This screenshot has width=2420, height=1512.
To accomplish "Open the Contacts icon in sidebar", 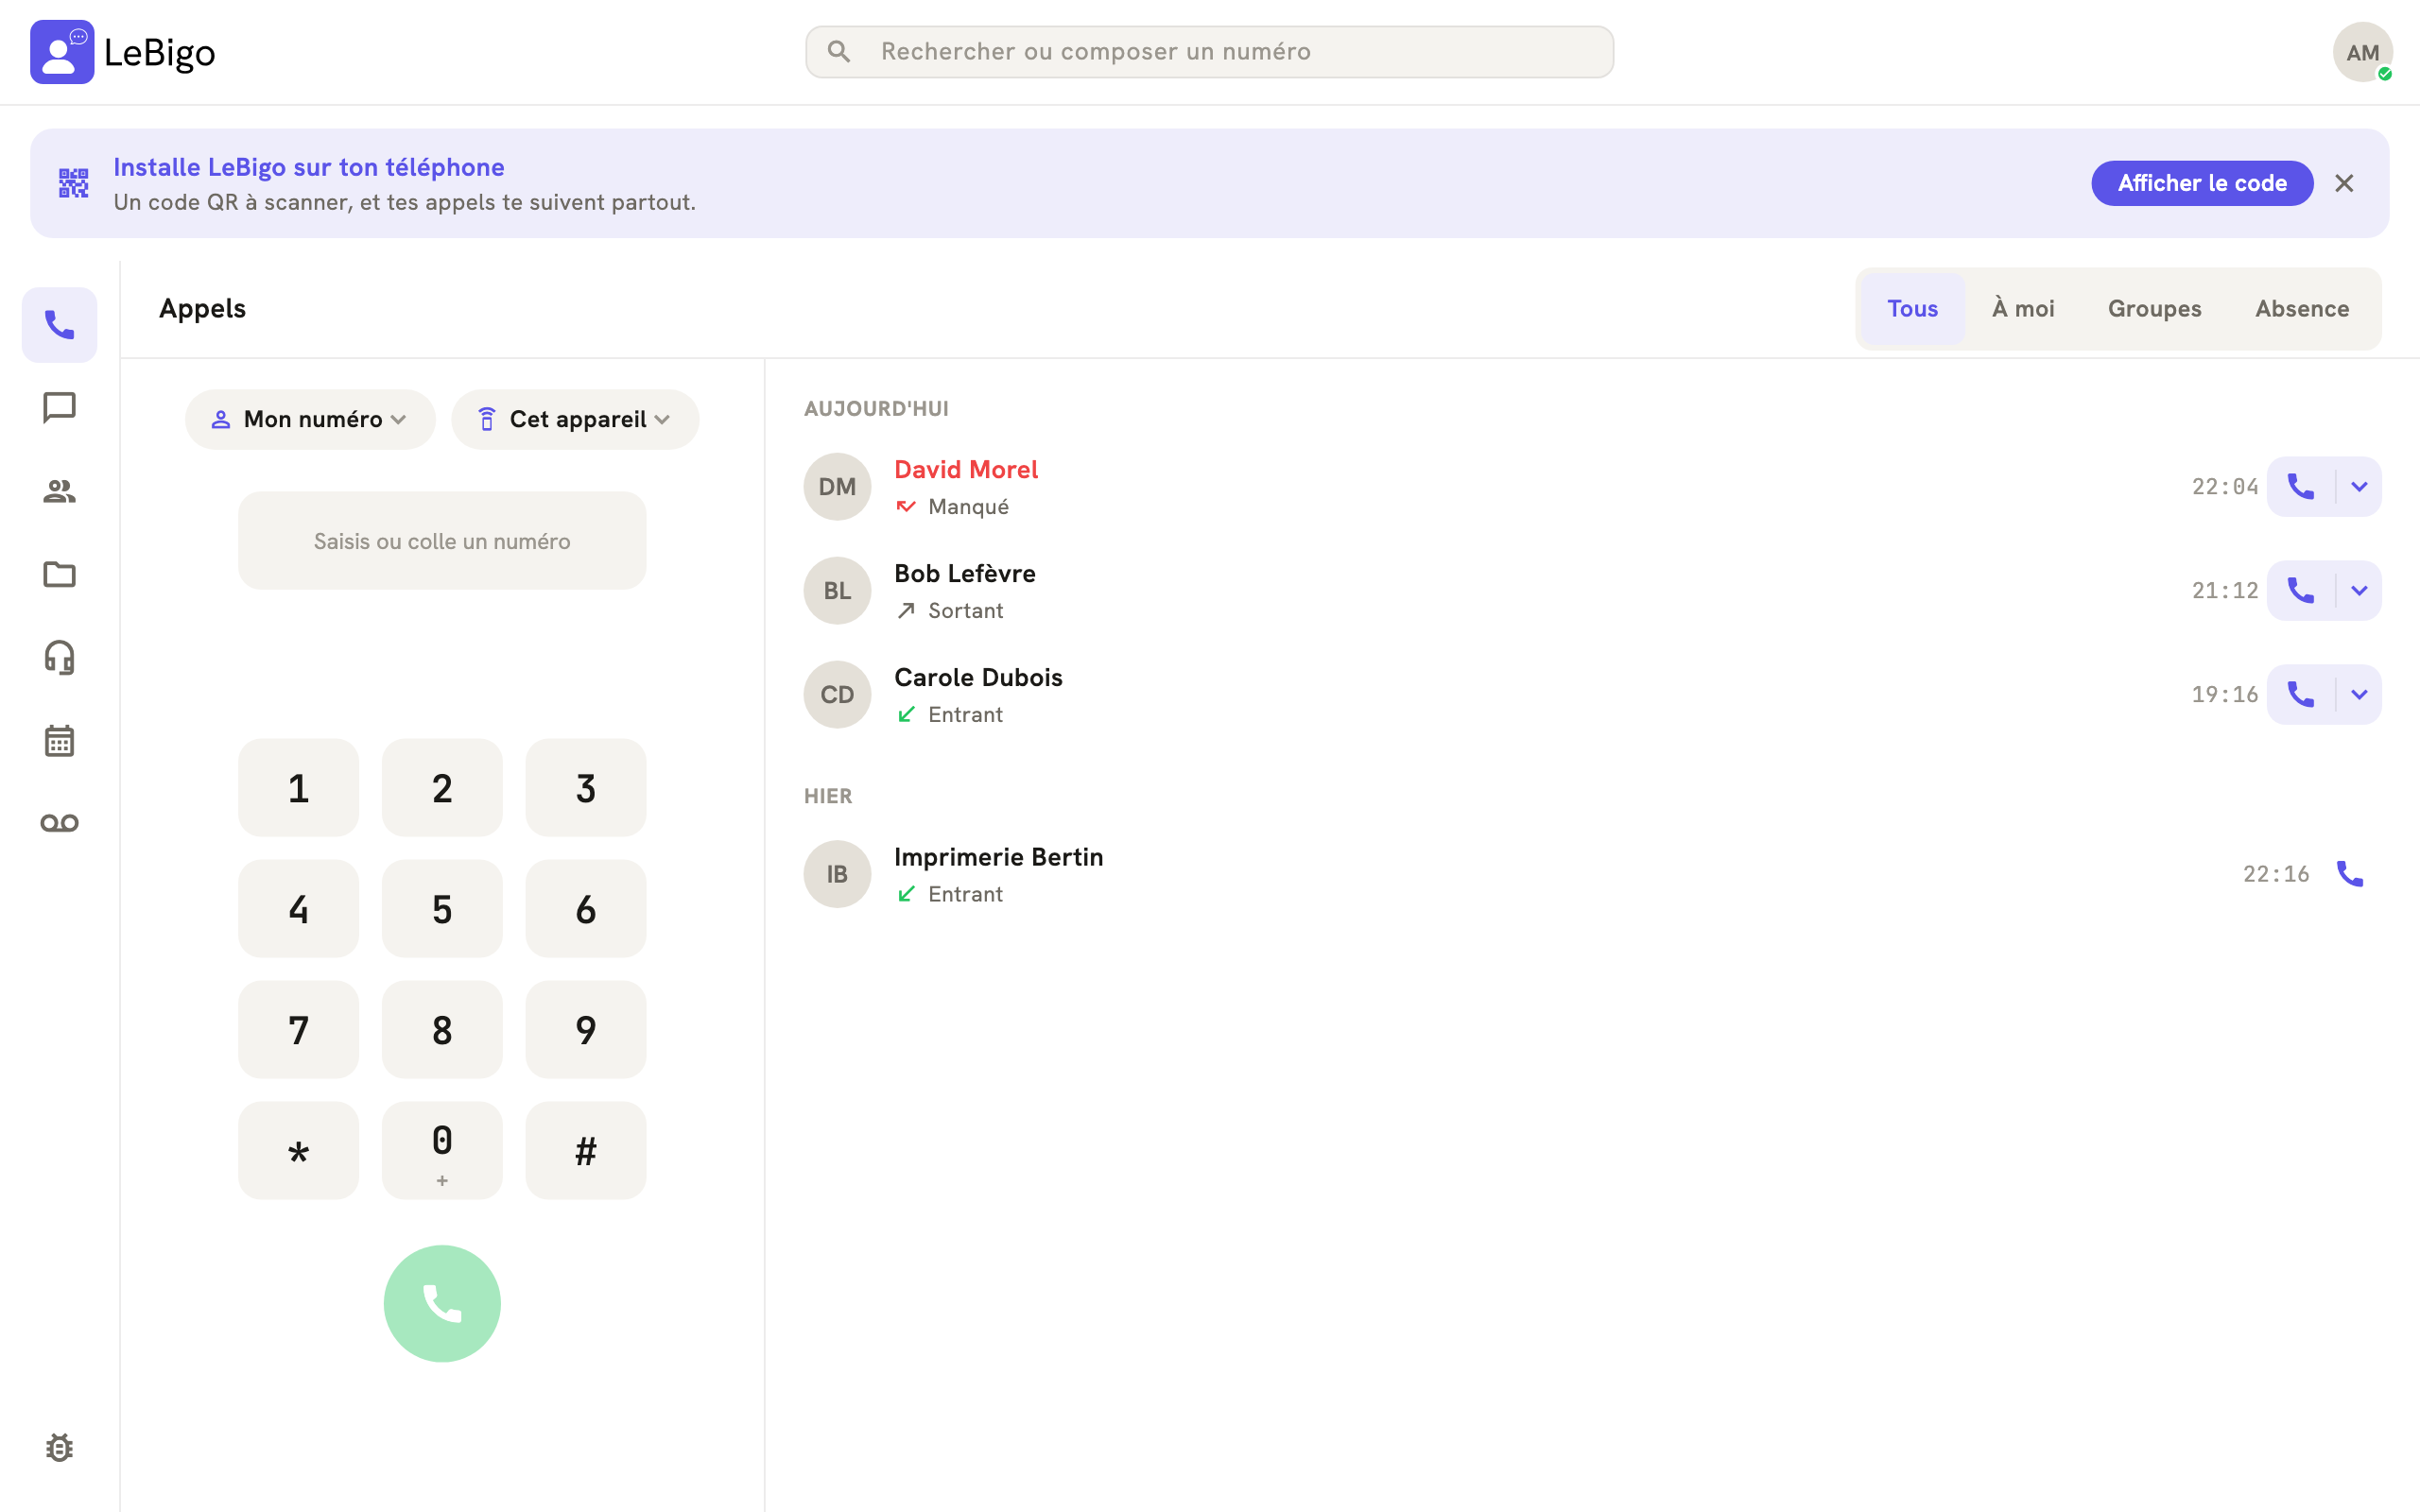I will click(59, 491).
